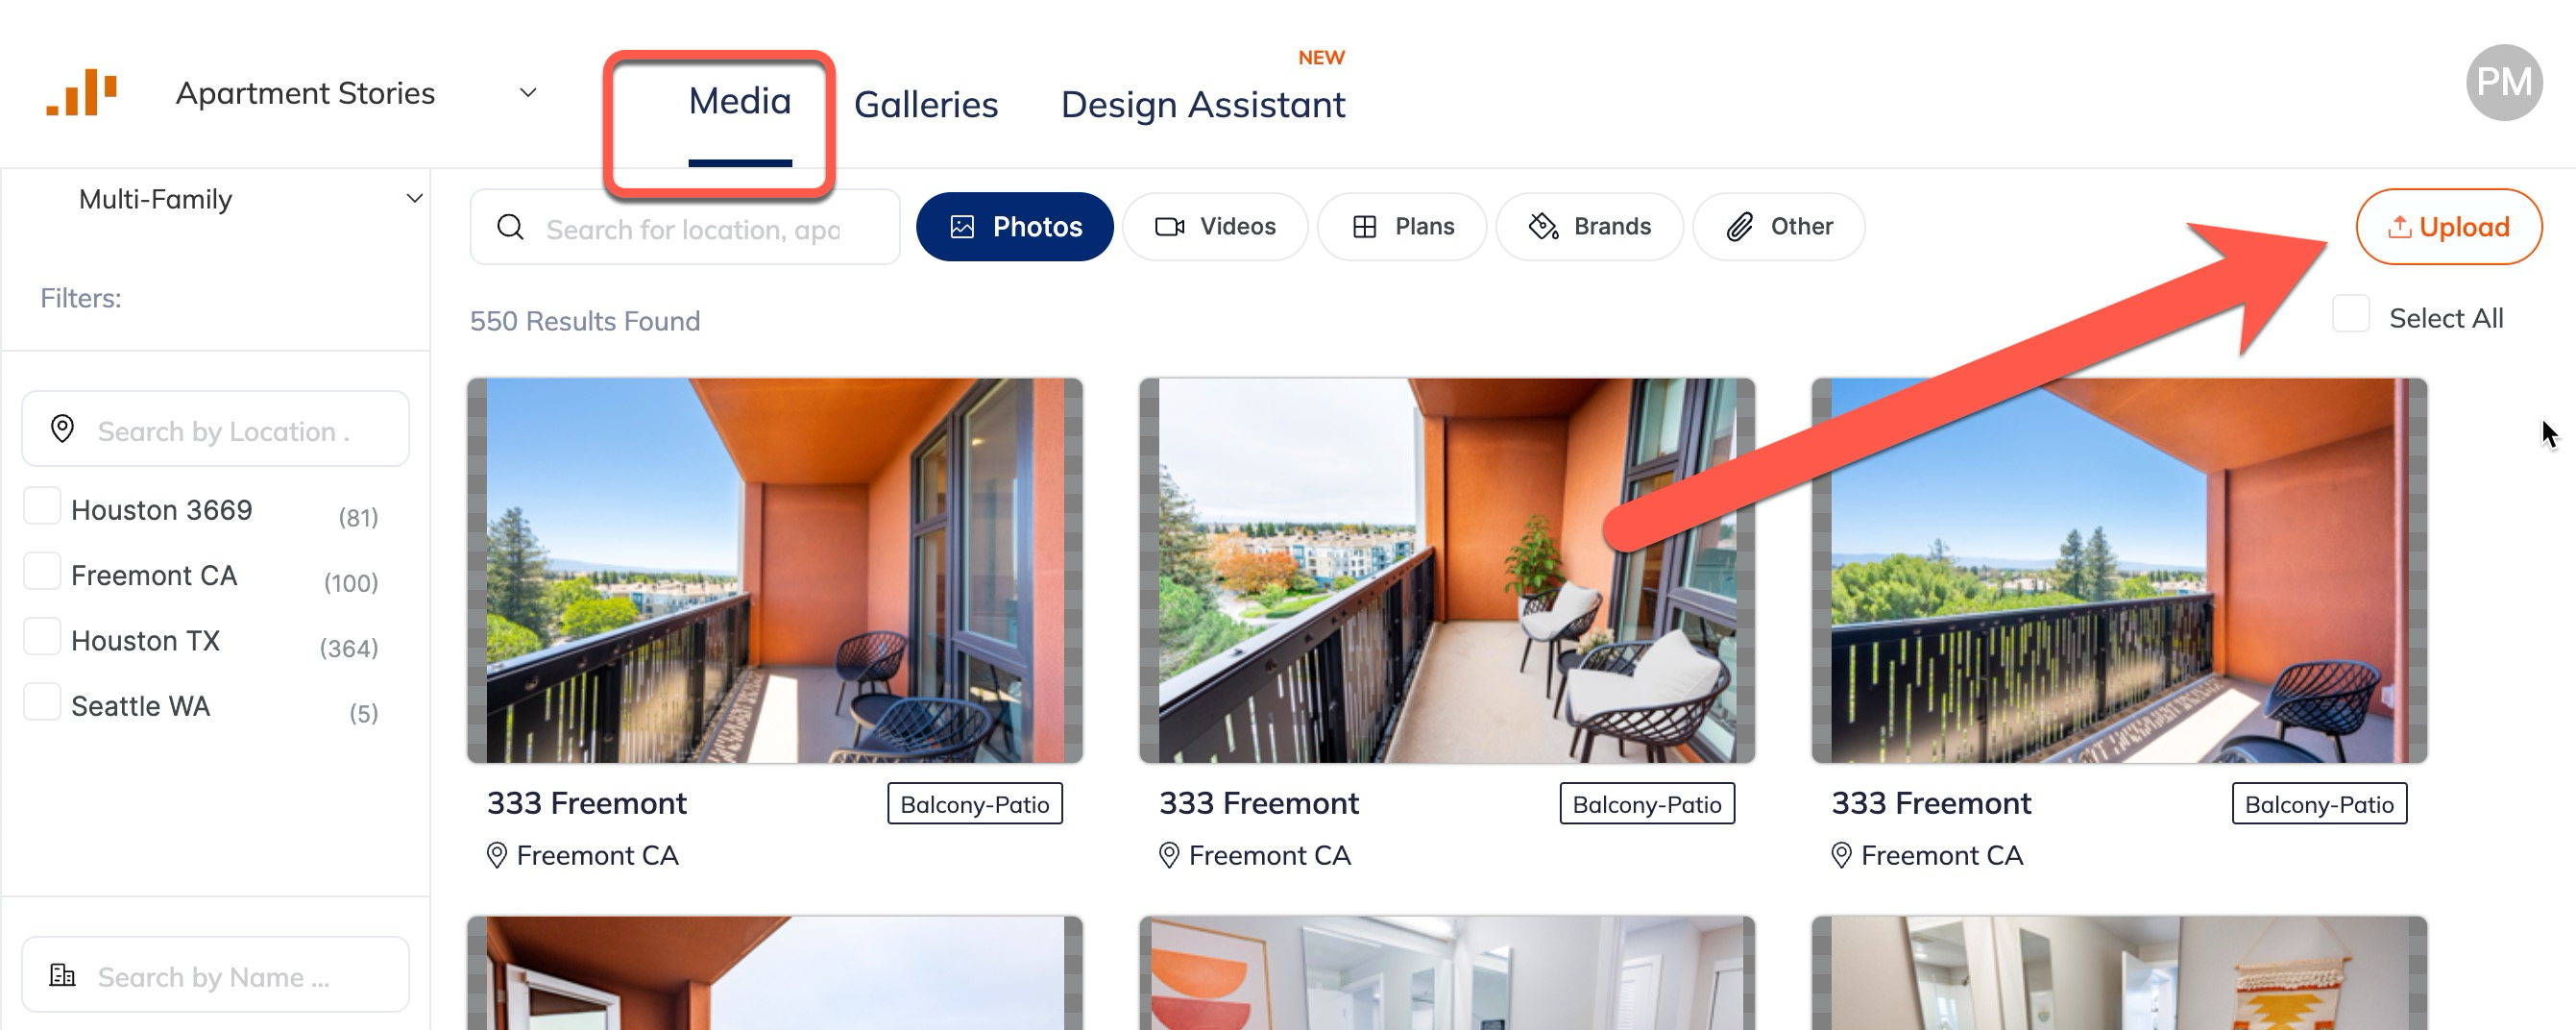This screenshot has width=2576, height=1030.
Task: Open the Design Assistant tab
Action: click(x=1203, y=105)
